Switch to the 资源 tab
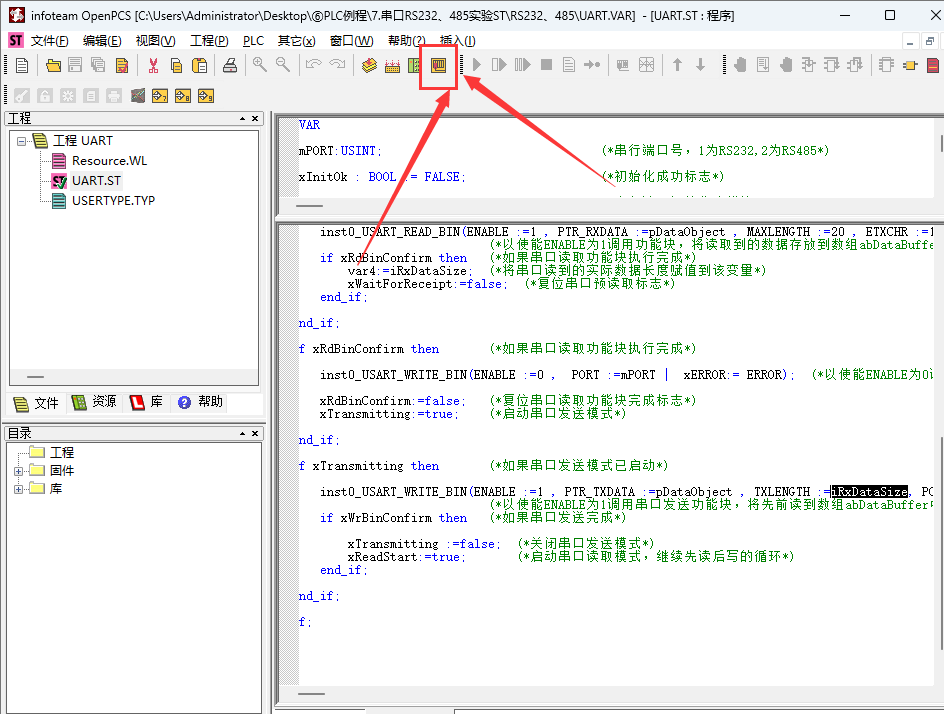The width and height of the screenshot is (944, 714). pyautogui.click(x=95, y=402)
